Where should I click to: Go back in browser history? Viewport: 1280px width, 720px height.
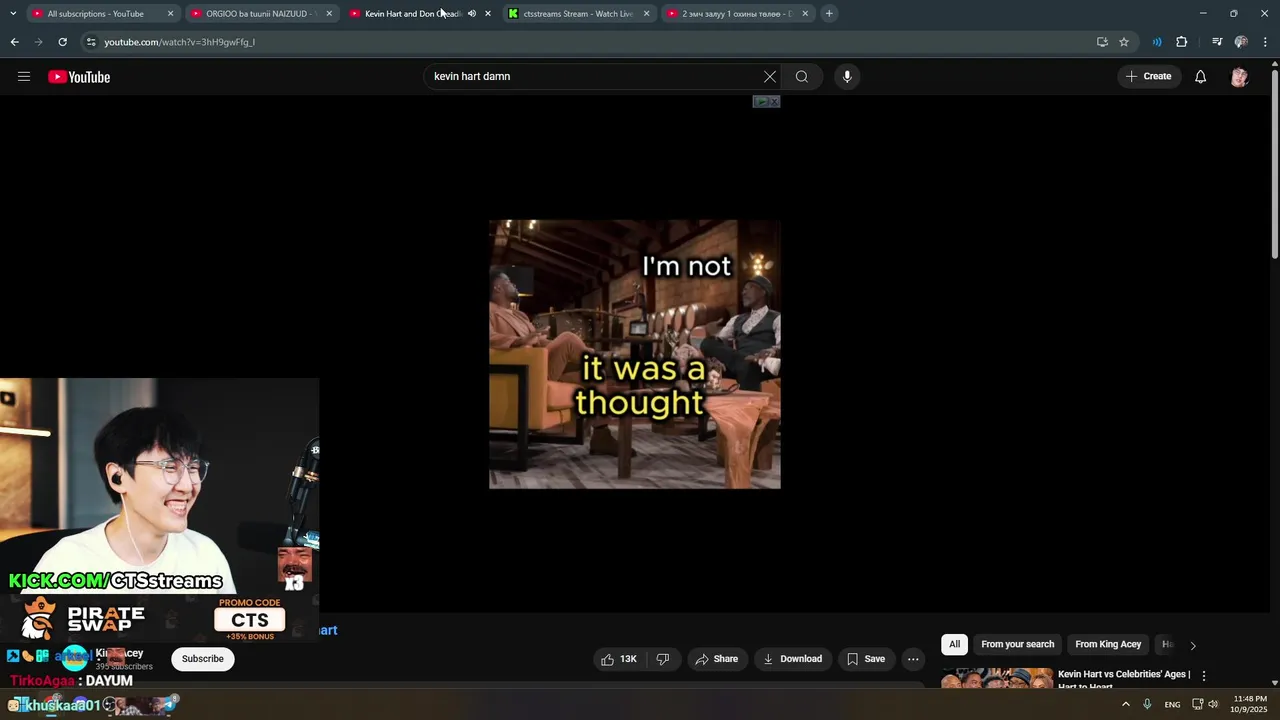[x=14, y=42]
